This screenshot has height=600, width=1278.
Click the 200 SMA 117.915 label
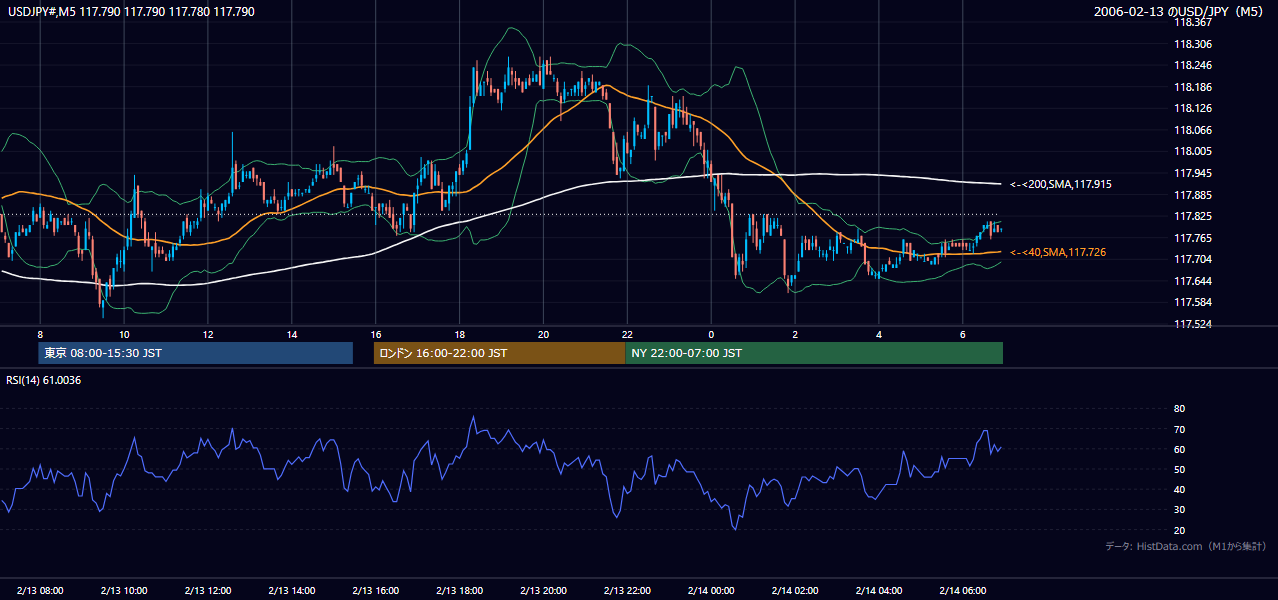point(1061,184)
